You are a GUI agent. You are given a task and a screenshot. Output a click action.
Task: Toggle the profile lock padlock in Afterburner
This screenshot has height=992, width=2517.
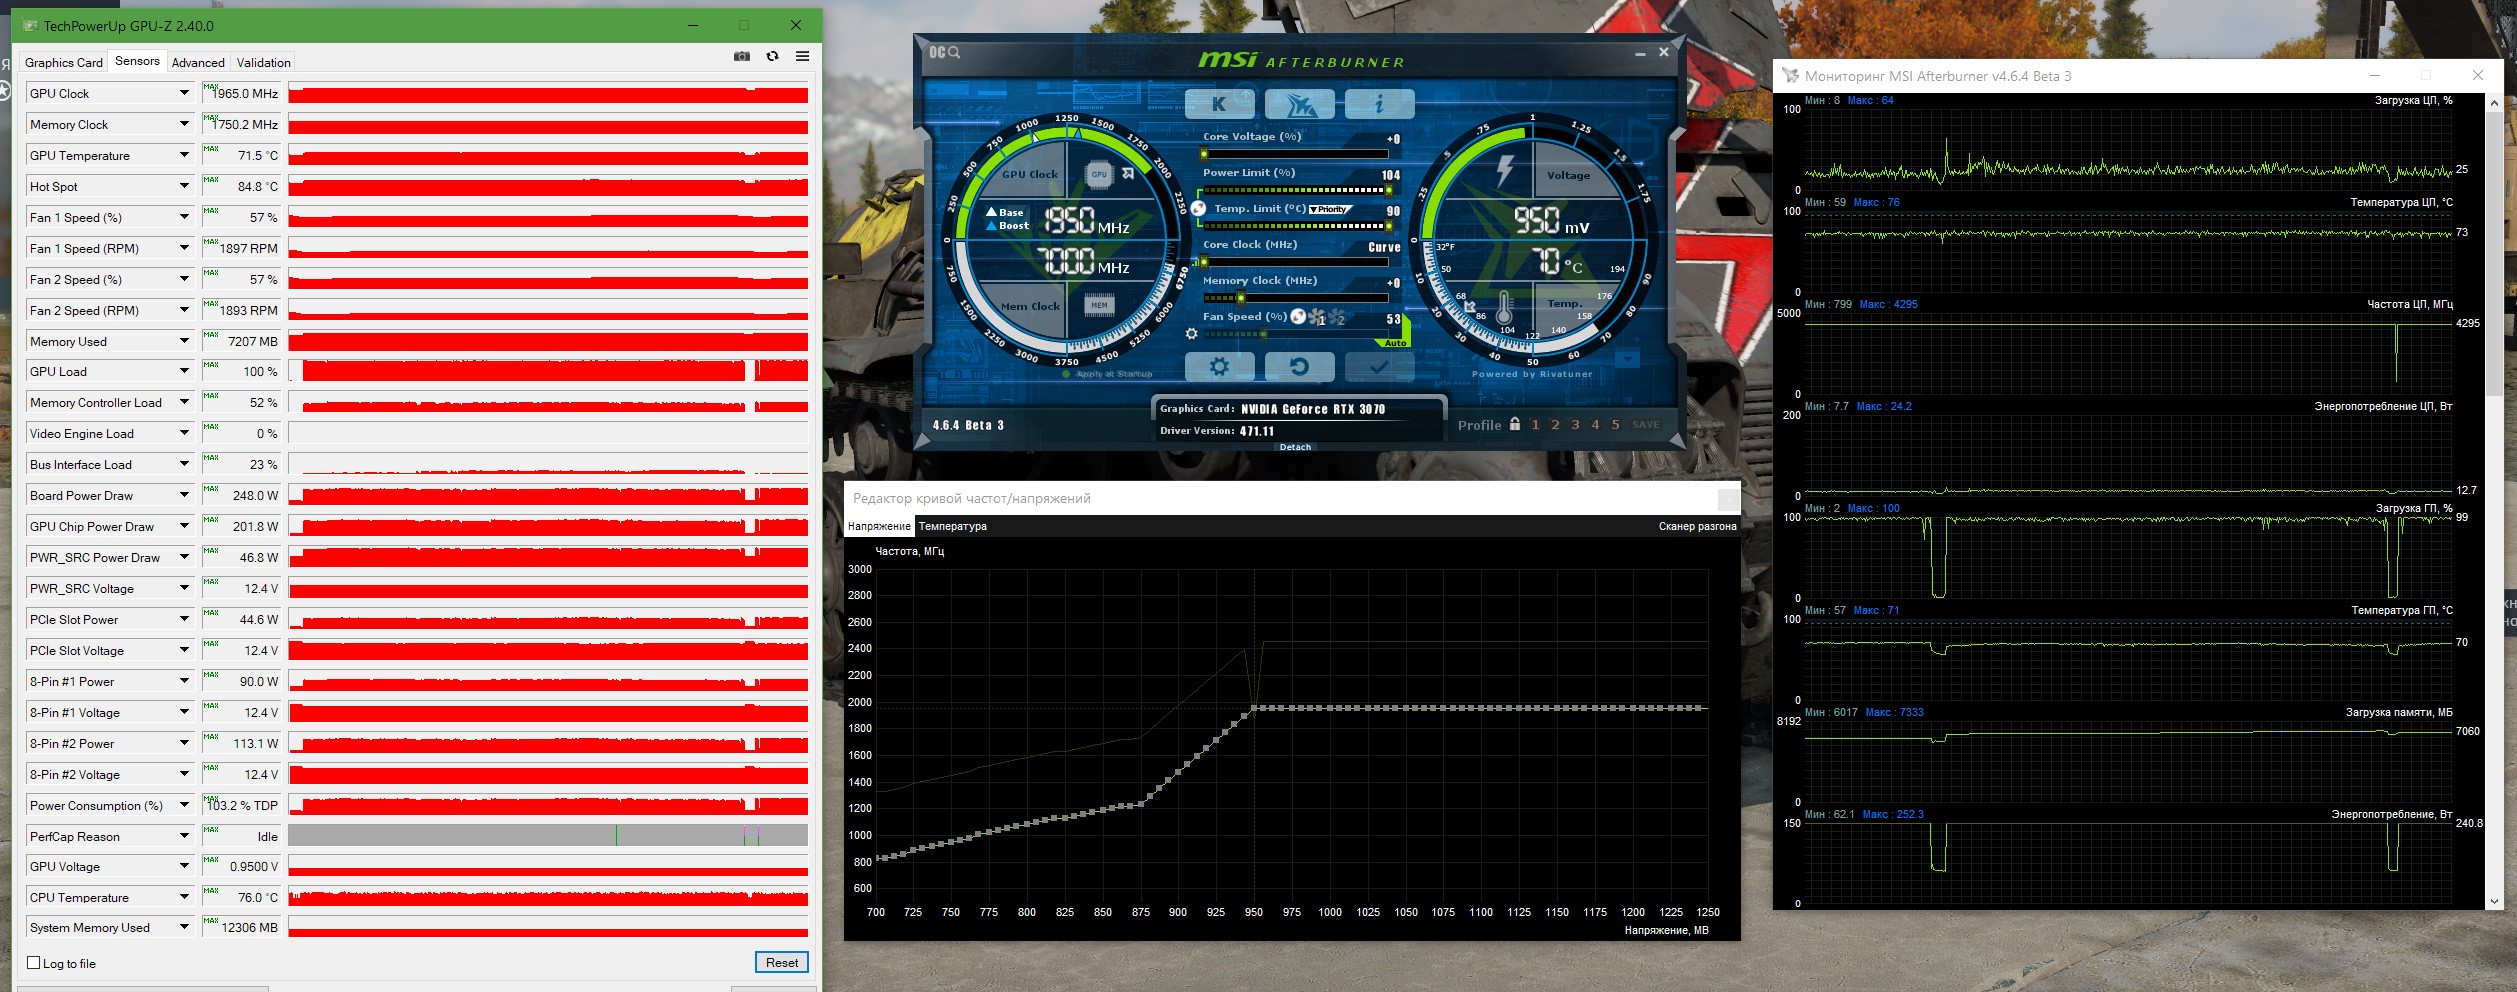1515,424
